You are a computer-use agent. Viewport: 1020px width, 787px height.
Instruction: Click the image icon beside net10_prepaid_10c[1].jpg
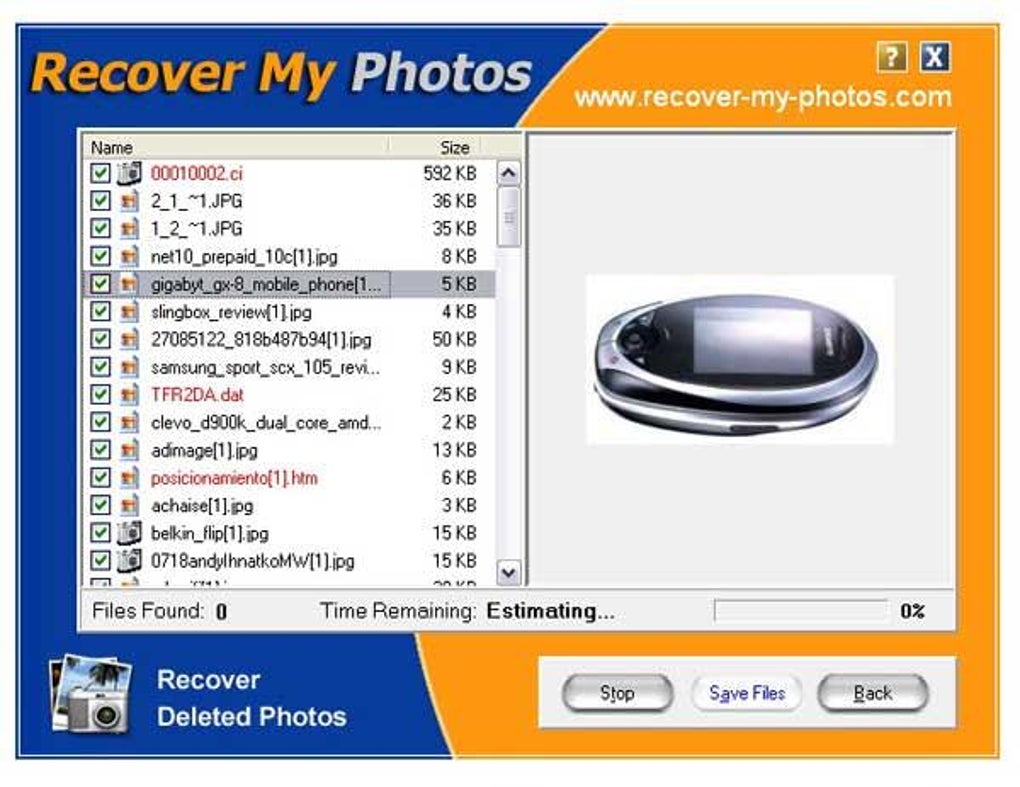point(129,256)
